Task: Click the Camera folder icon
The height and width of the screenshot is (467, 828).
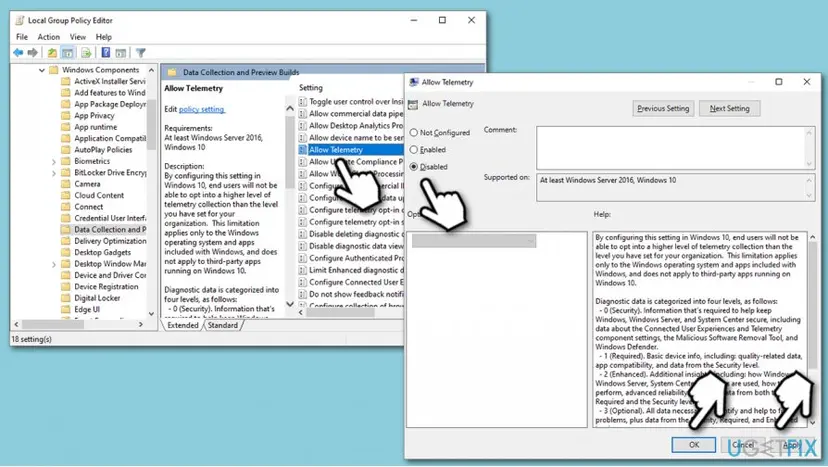Action: point(65,184)
